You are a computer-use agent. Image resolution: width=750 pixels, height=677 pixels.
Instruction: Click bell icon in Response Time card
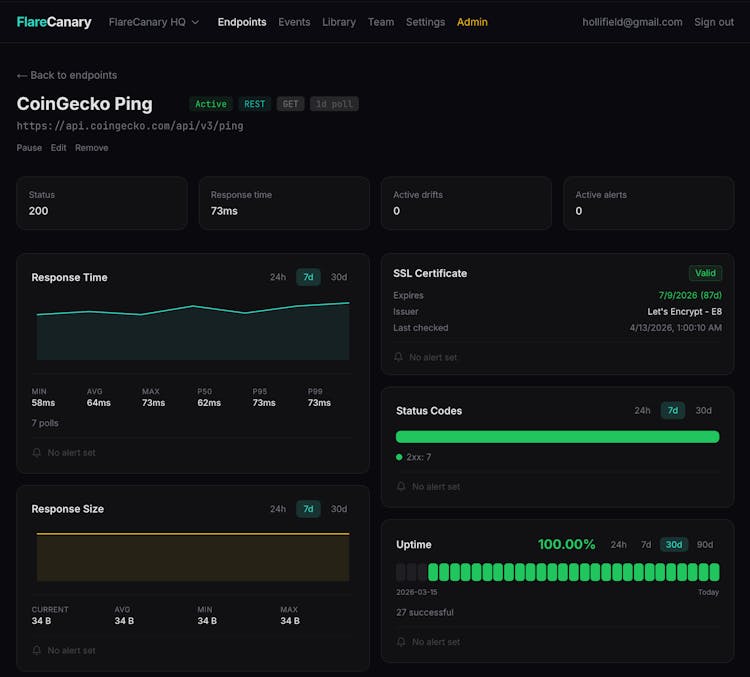coord(37,453)
